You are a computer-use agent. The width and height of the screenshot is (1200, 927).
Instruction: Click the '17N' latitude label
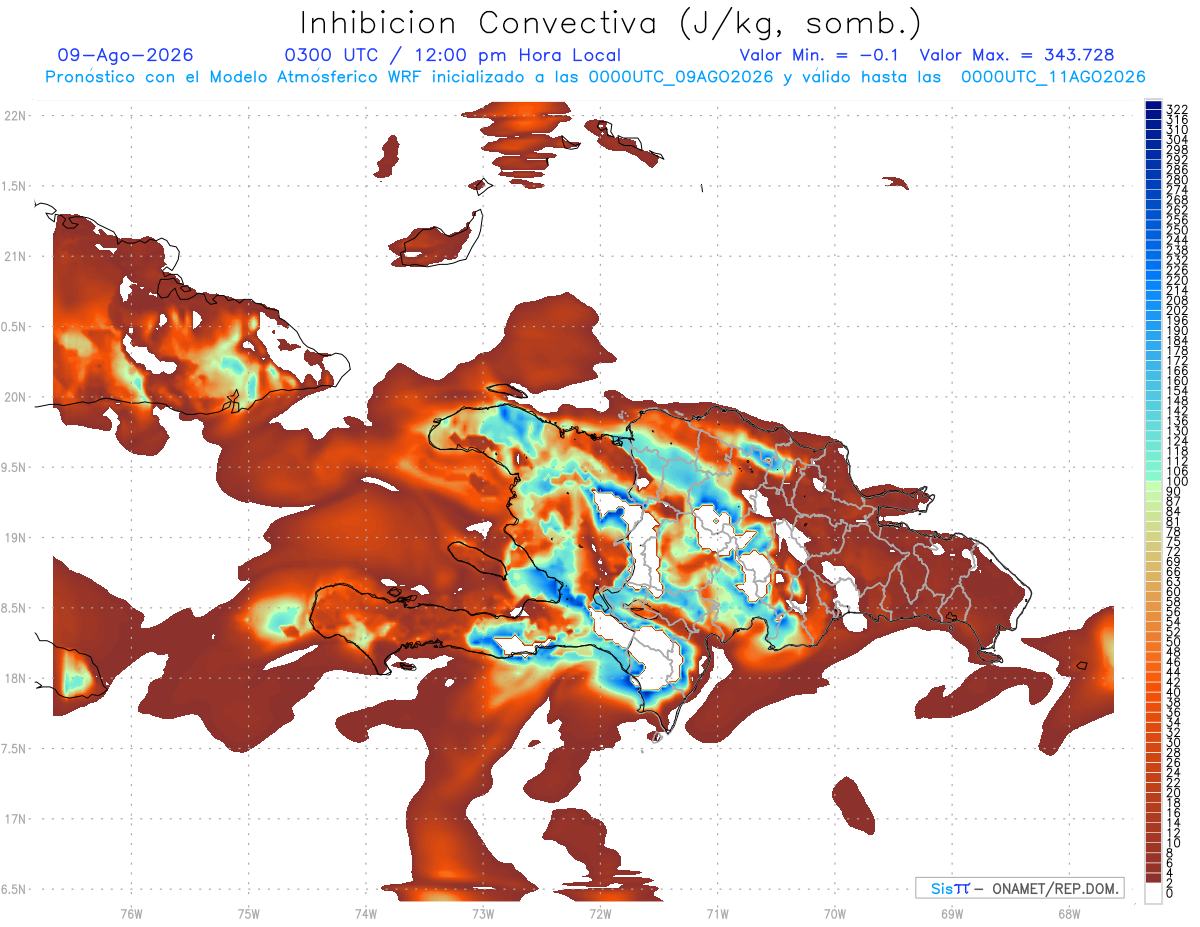pyautogui.click(x=16, y=819)
